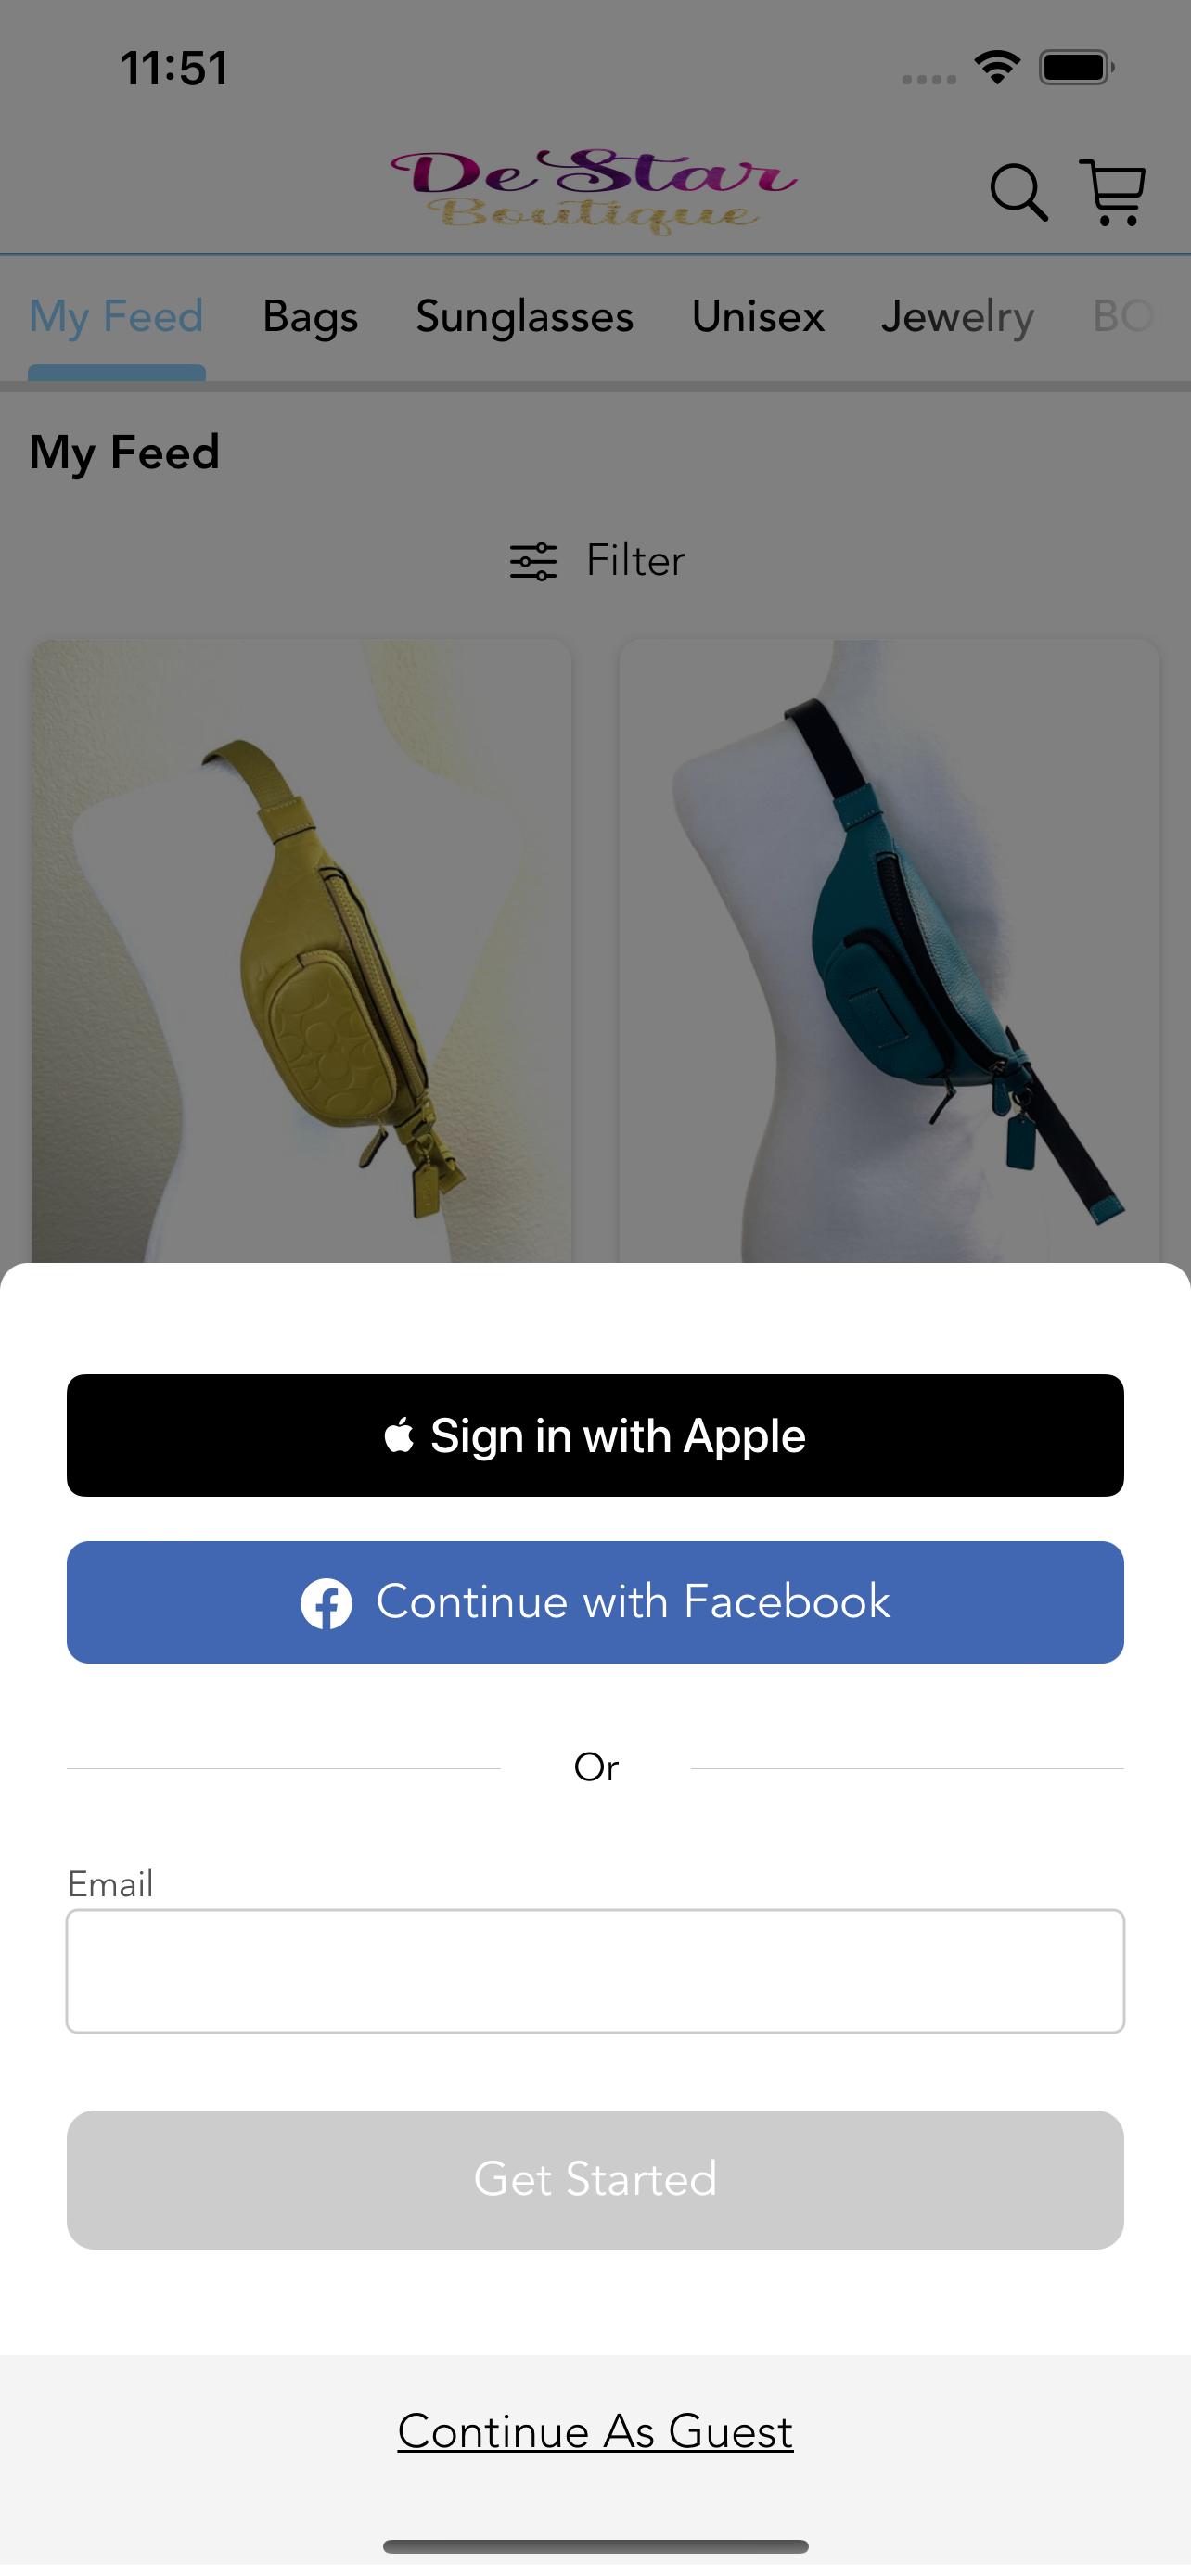Tap the battery status icon
Viewport: 1191px width, 2576px height.
tap(1077, 68)
